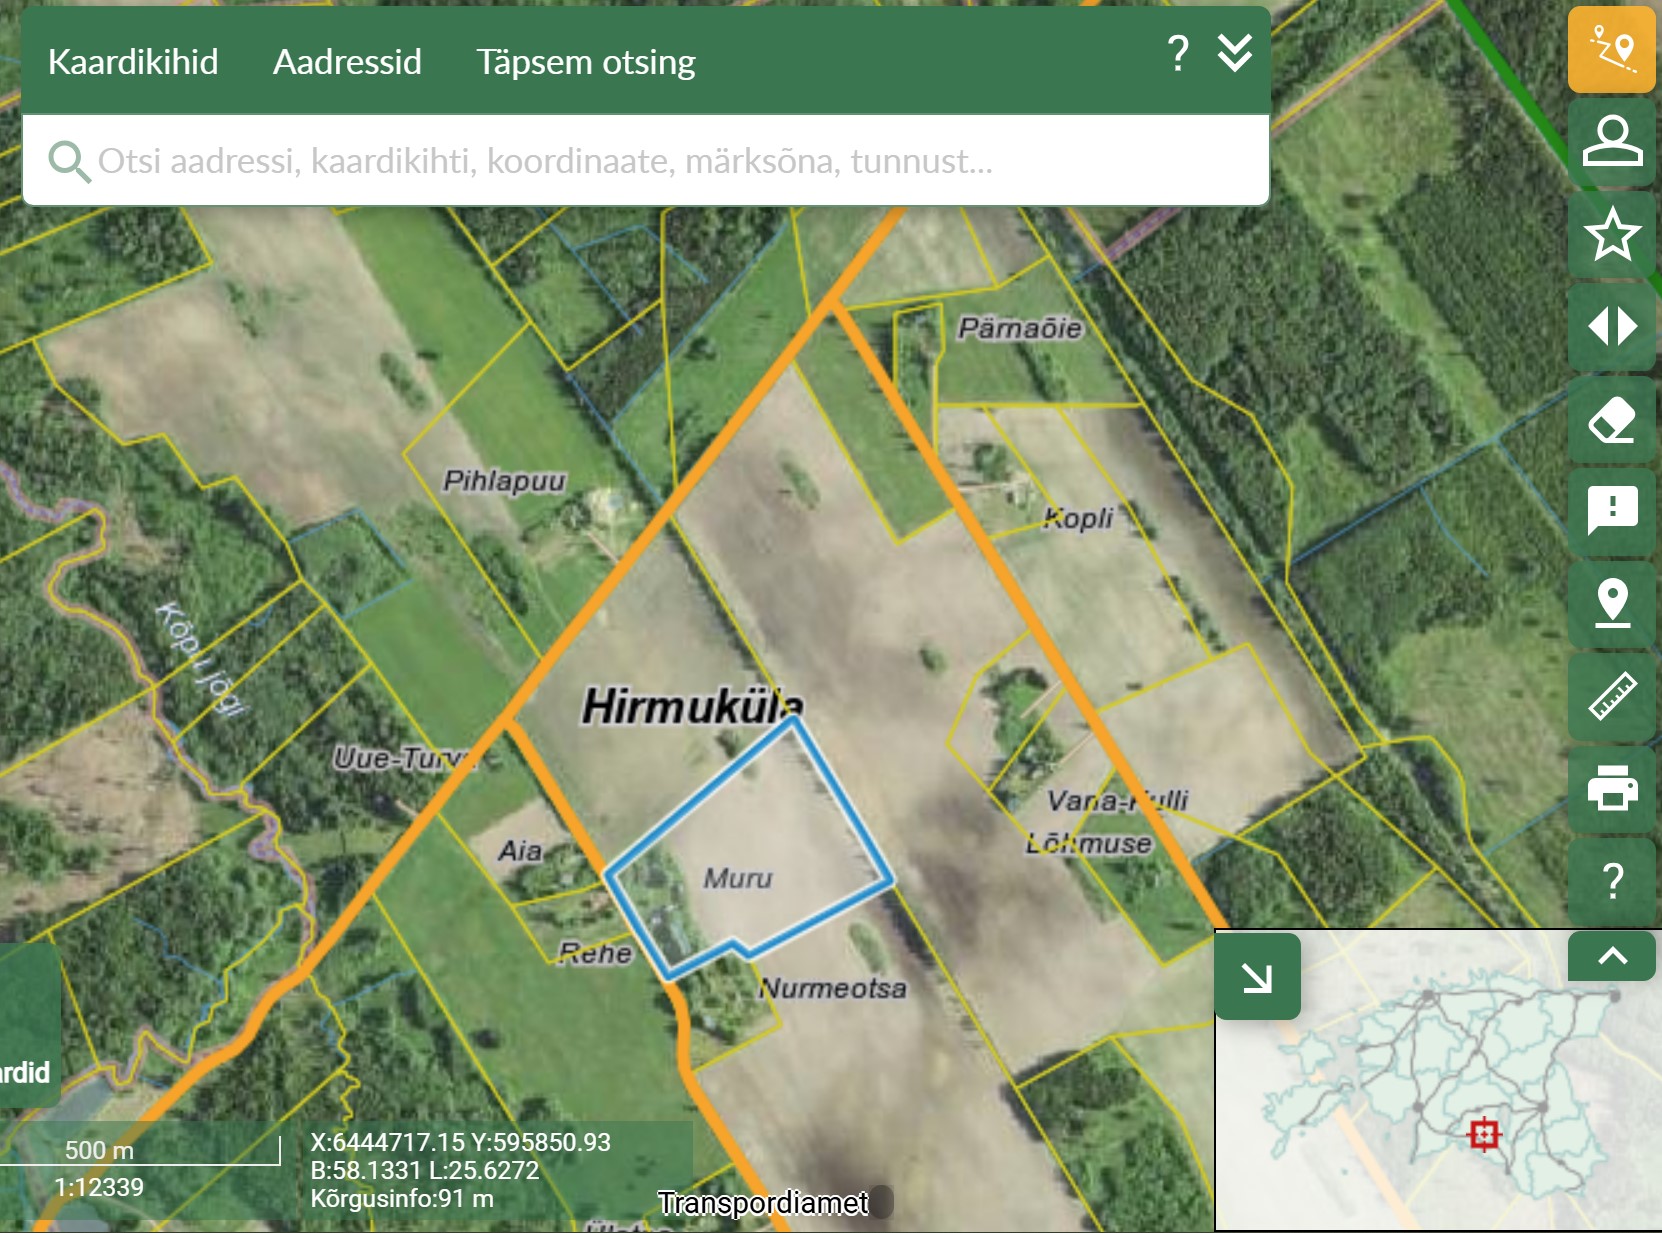Activate the map compare swipe tool
The image size is (1662, 1233).
click(x=1611, y=327)
